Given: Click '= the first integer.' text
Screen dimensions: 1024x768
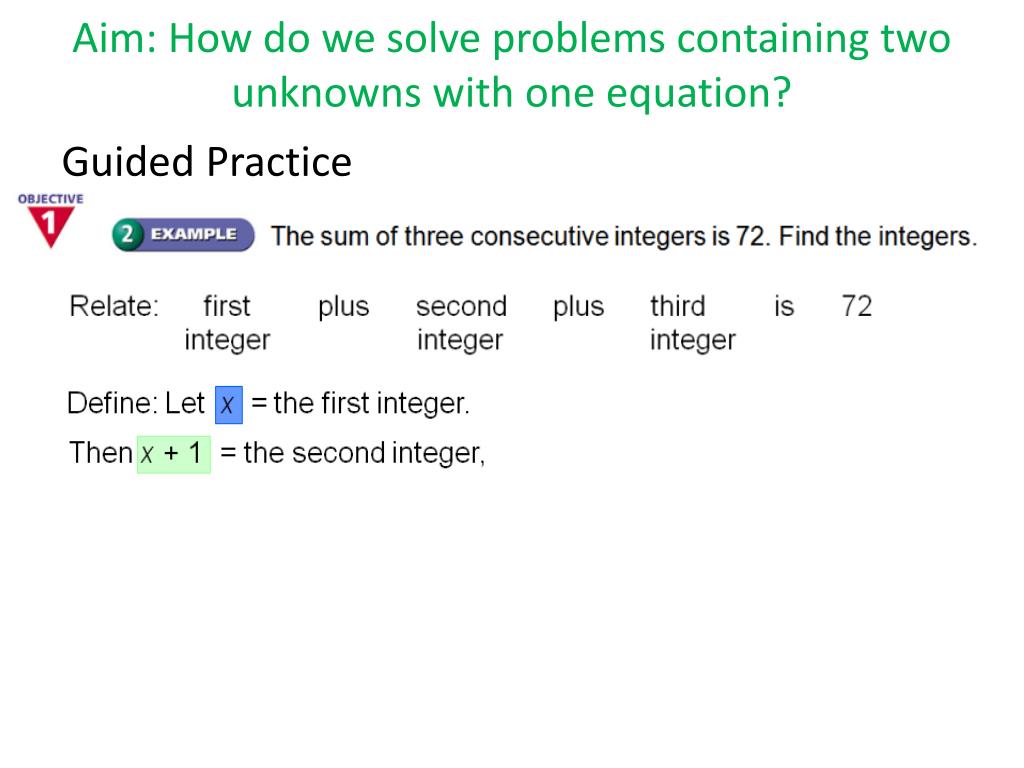Looking at the screenshot, I should click(360, 404).
